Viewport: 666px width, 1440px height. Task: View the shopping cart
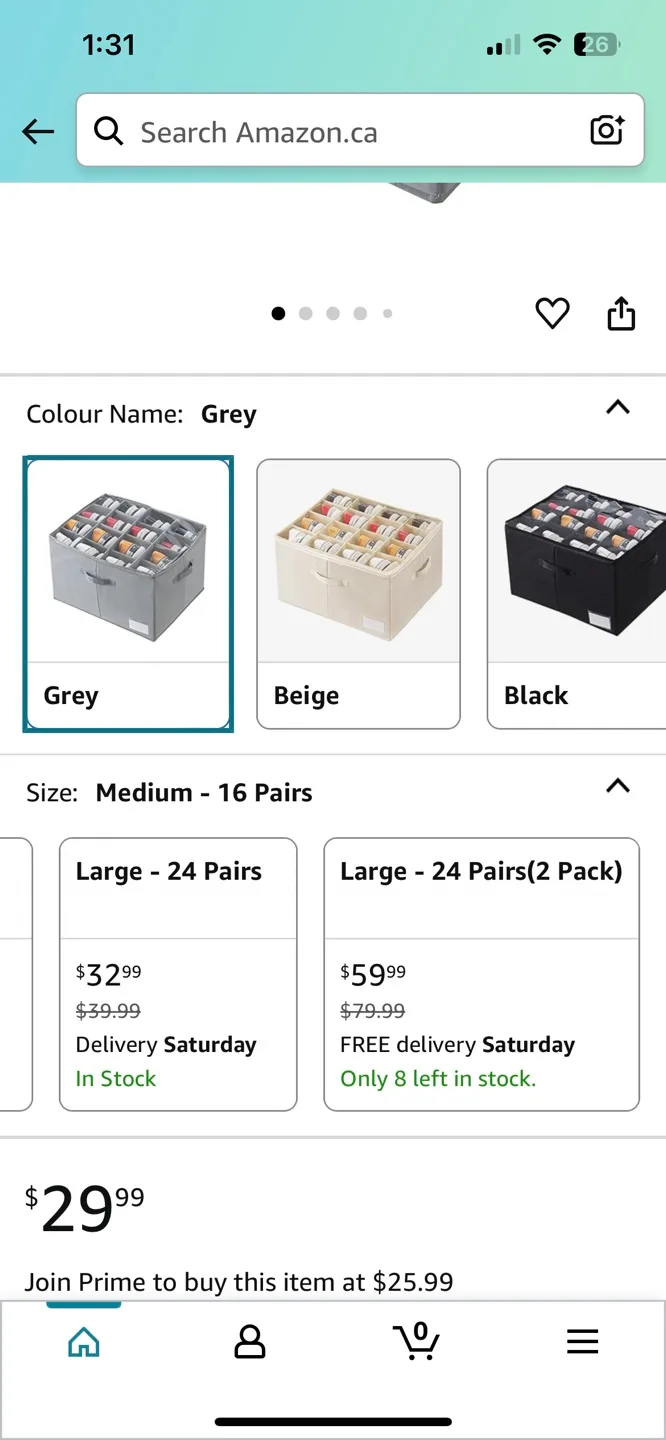416,1343
